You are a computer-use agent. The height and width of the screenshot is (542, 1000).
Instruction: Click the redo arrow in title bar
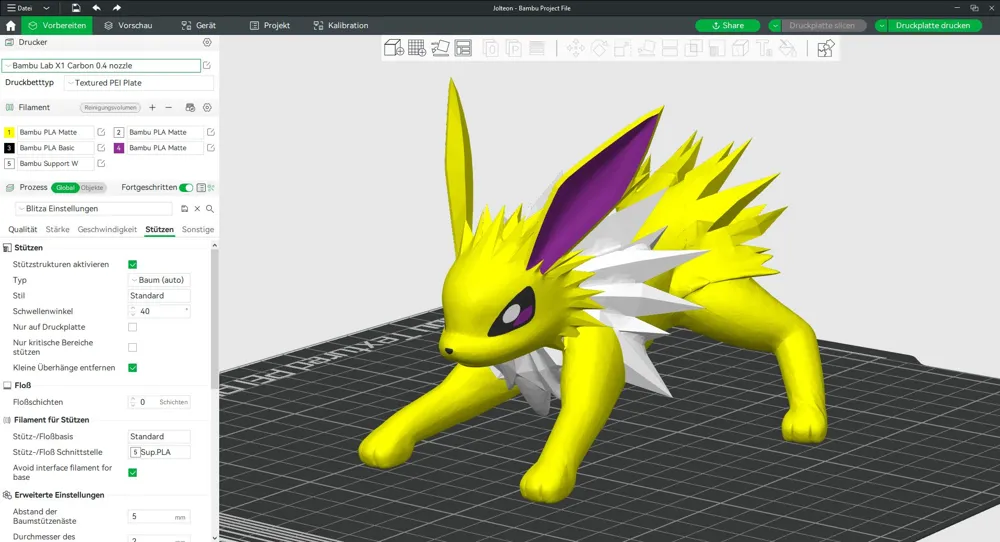click(117, 8)
